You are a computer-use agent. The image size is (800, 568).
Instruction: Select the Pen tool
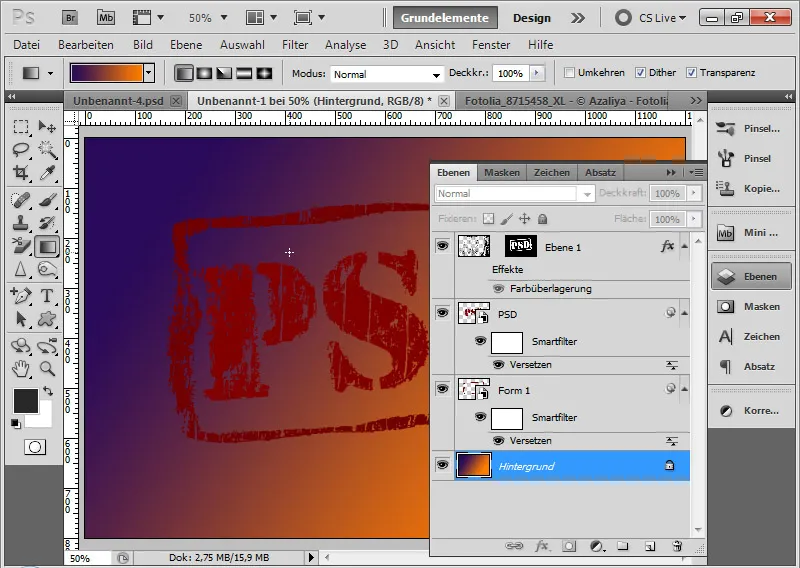pos(20,295)
